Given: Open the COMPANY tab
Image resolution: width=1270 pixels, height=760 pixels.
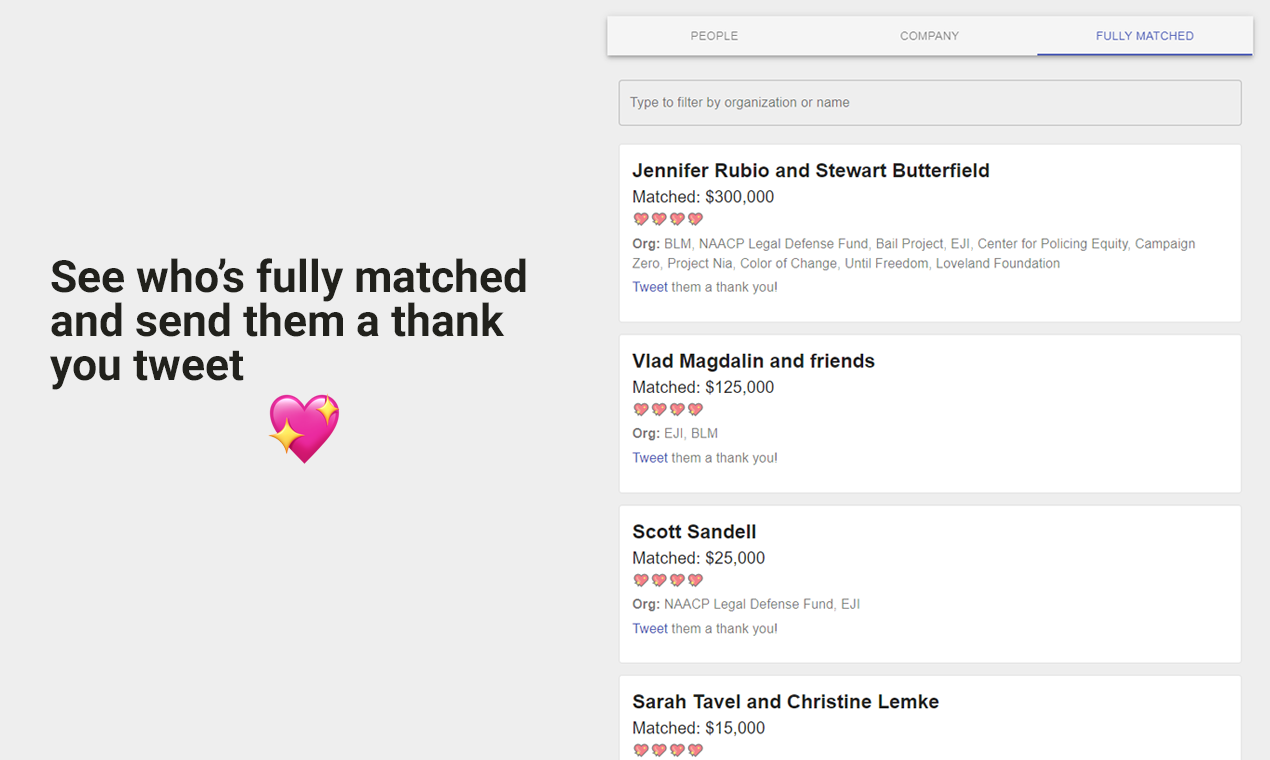Looking at the screenshot, I should (x=929, y=36).
